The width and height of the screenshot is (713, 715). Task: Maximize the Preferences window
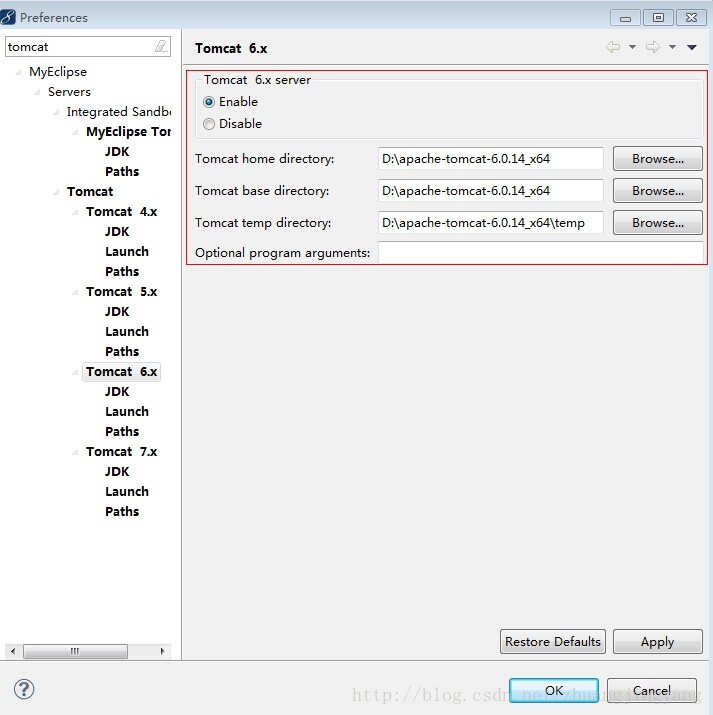658,18
